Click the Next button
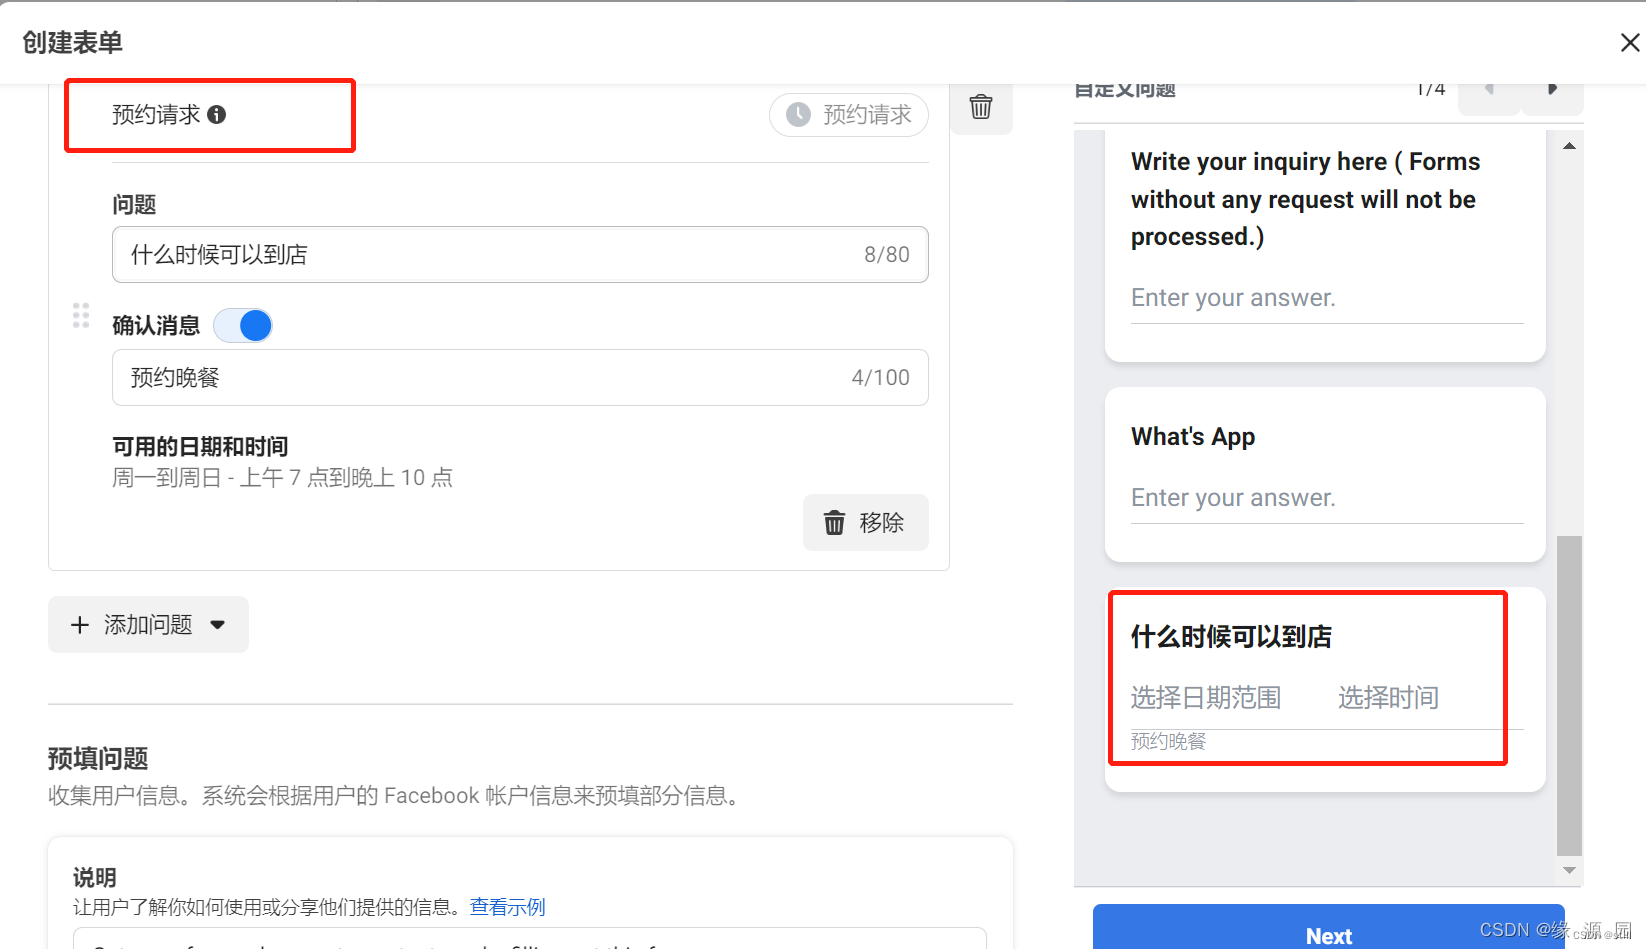 coord(1329,934)
